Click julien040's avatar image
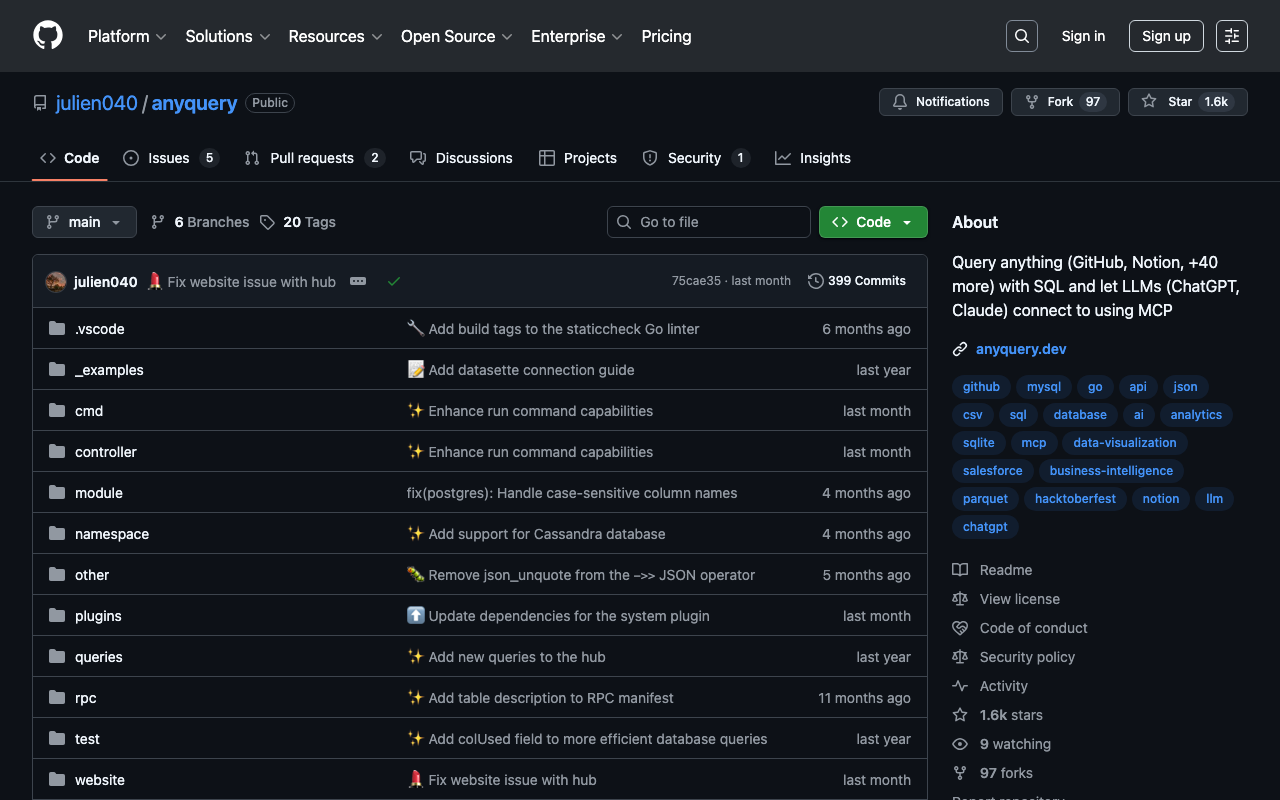Viewport: 1280px width, 800px height. coord(56,282)
